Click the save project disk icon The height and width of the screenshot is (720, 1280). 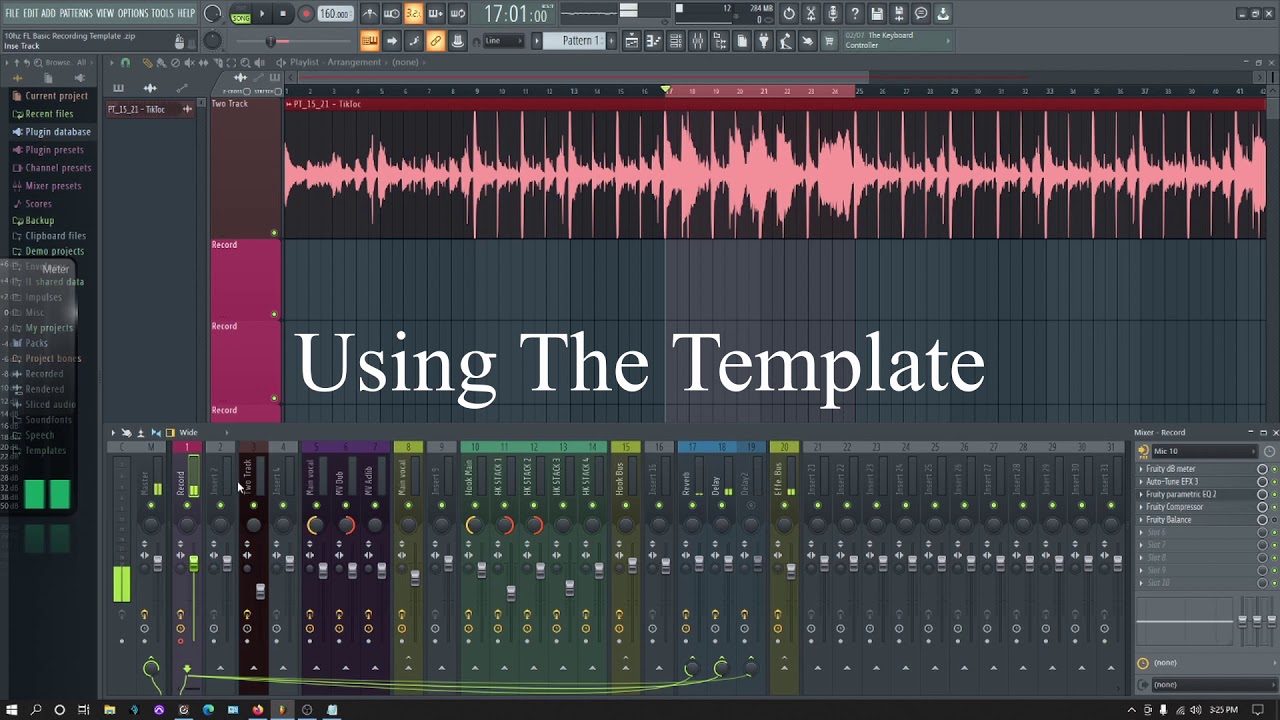pyautogui.click(x=877, y=14)
